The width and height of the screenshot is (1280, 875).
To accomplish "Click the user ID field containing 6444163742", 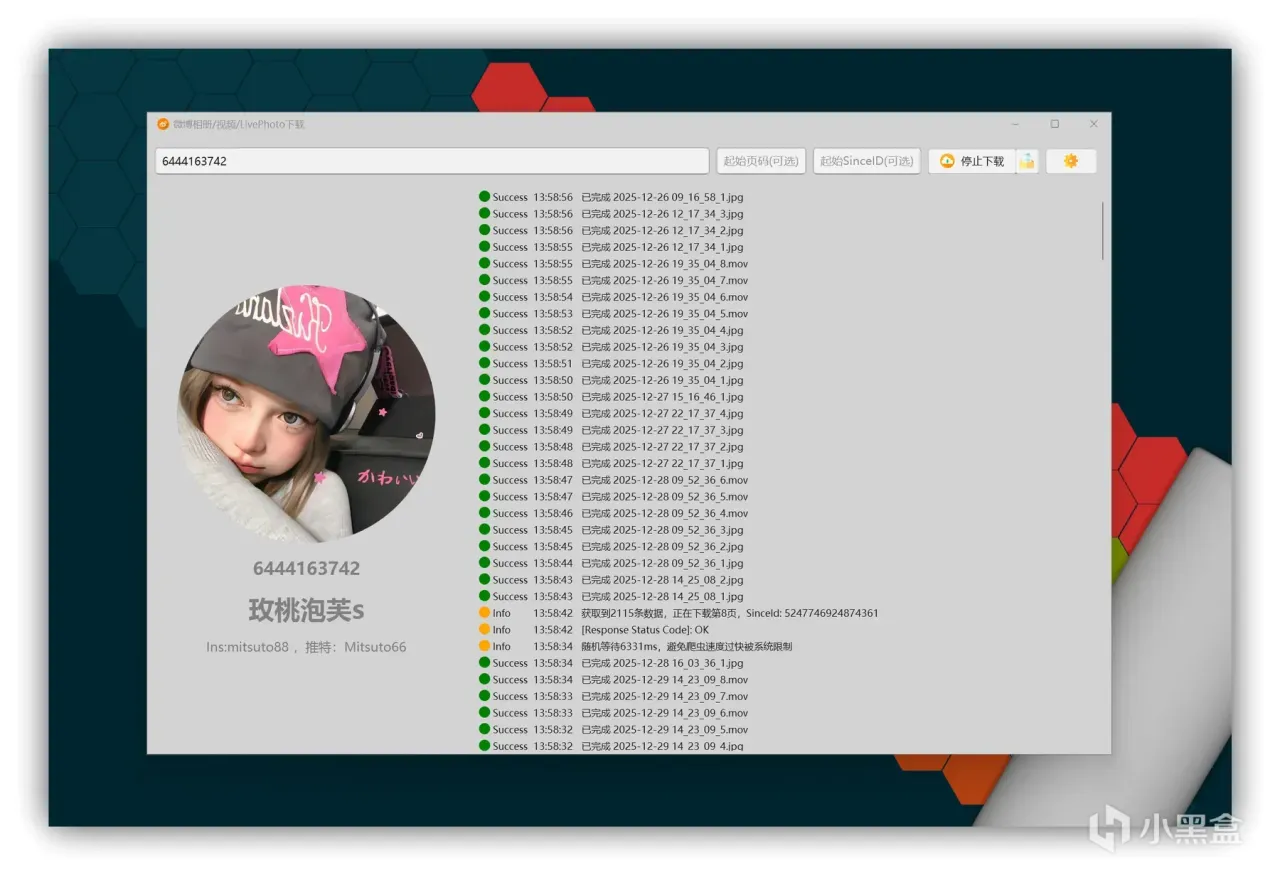I will pos(432,161).
